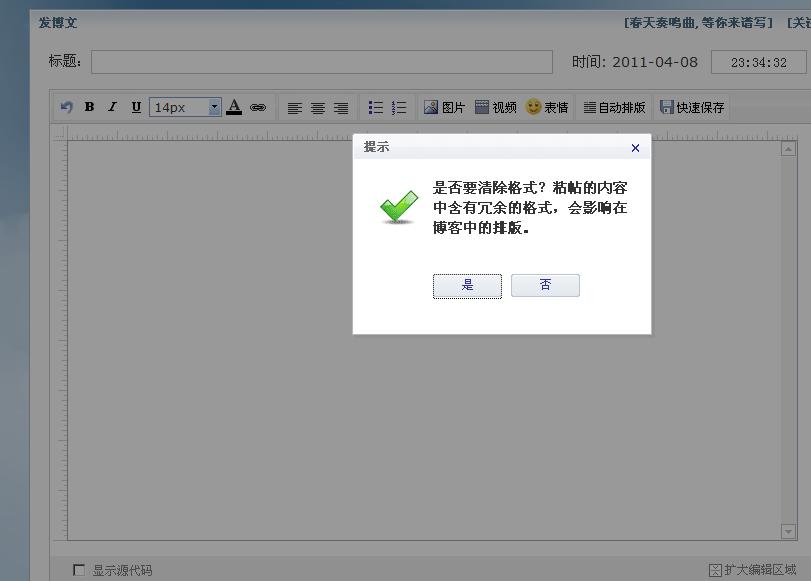The width and height of the screenshot is (811, 581).
Task: Click the editor scrollbar down arrow
Action: tap(788, 531)
